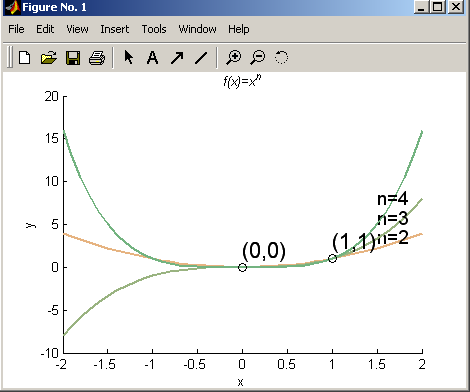Click the circle marker at origin

coord(242,267)
